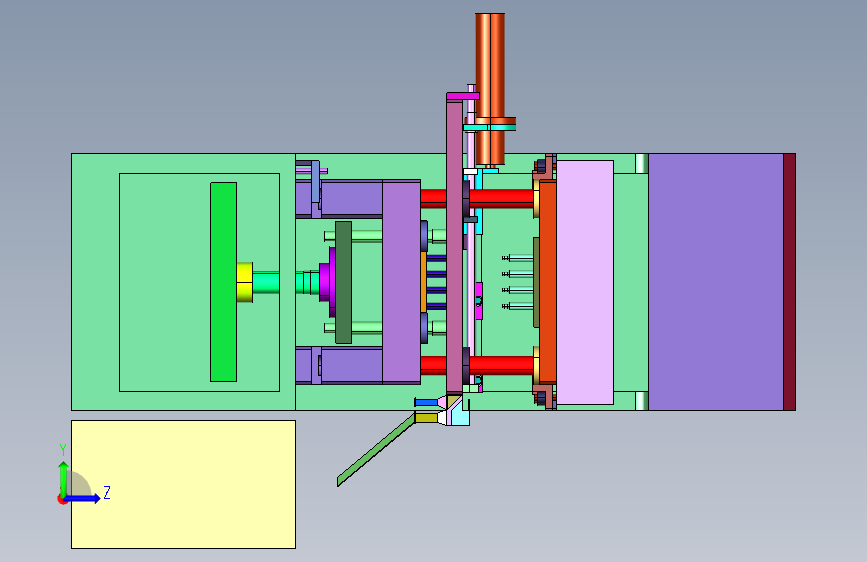The width and height of the screenshot is (867, 562).
Task: Click the cyan clamp bracket on copper cylinder
Action: click(x=489, y=128)
